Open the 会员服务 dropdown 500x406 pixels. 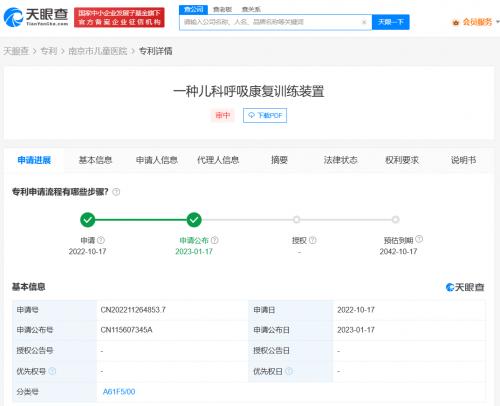coord(476,22)
